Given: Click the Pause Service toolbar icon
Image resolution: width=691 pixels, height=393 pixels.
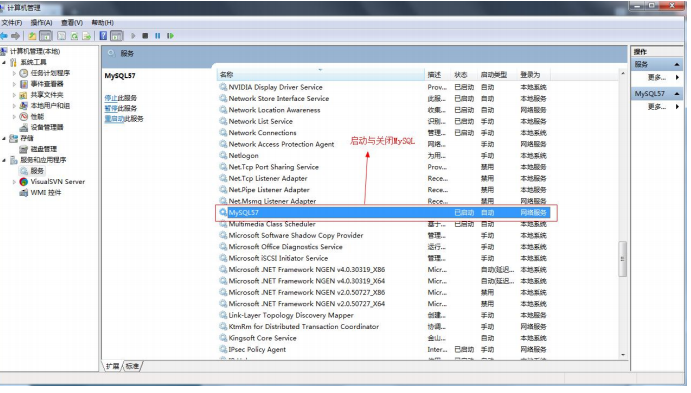Looking at the screenshot, I should click(x=157, y=36).
